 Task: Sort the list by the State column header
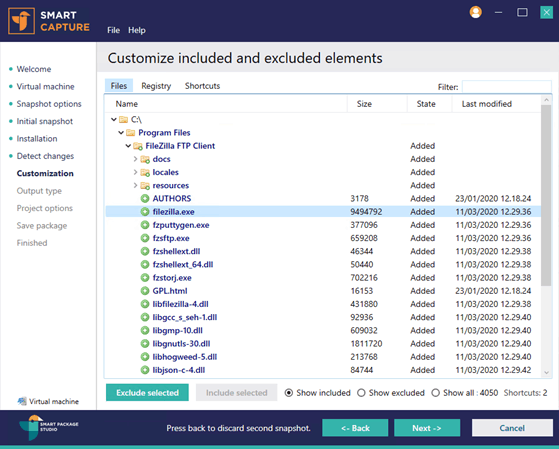pyautogui.click(x=426, y=104)
